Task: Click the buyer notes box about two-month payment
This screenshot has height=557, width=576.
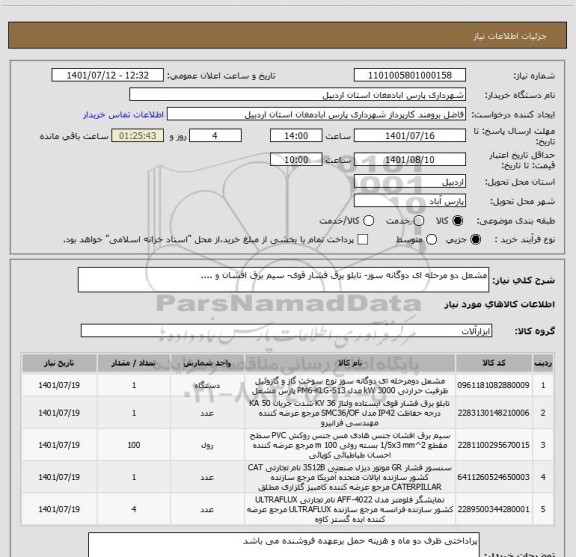Action: tap(284, 545)
